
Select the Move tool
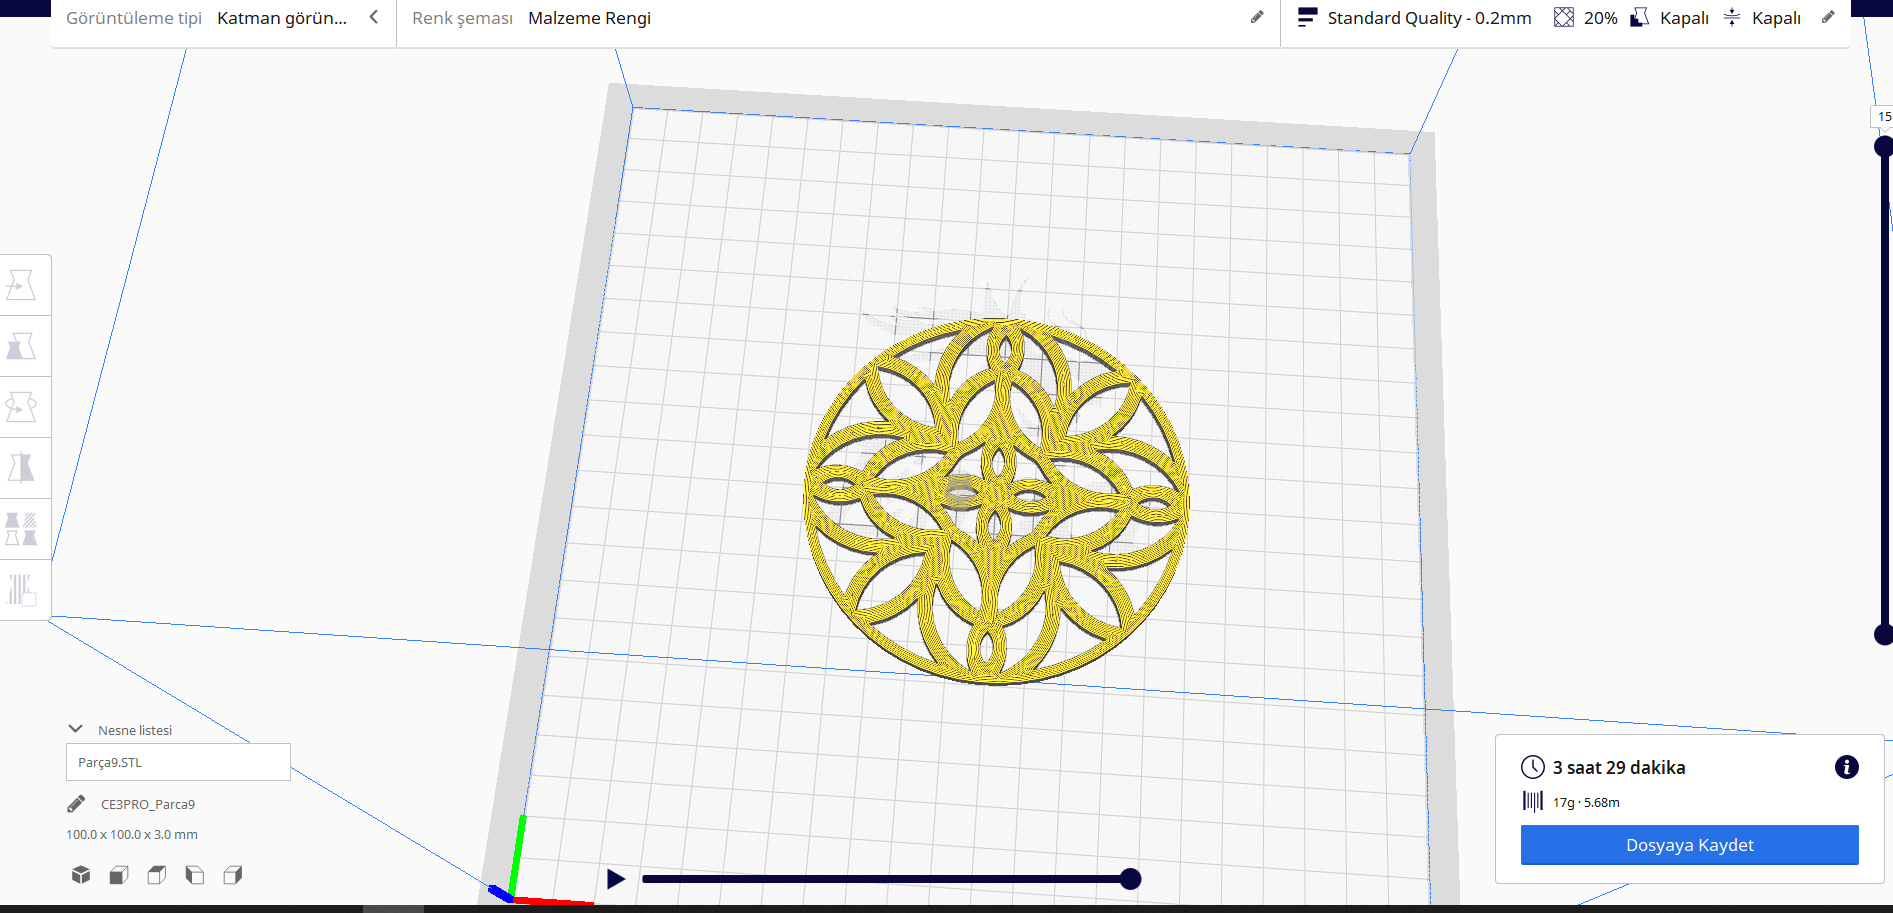coord(24,284)
